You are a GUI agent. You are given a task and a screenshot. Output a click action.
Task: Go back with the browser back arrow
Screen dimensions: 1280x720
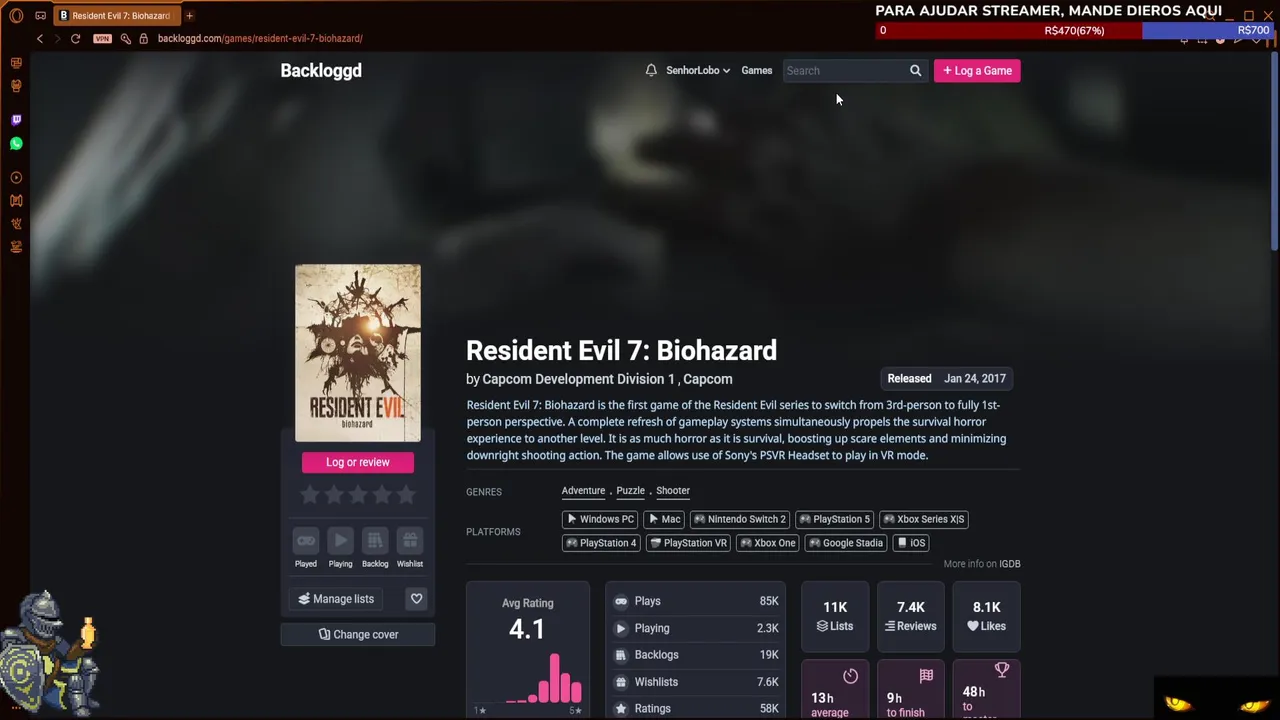[x=40, y=38]
